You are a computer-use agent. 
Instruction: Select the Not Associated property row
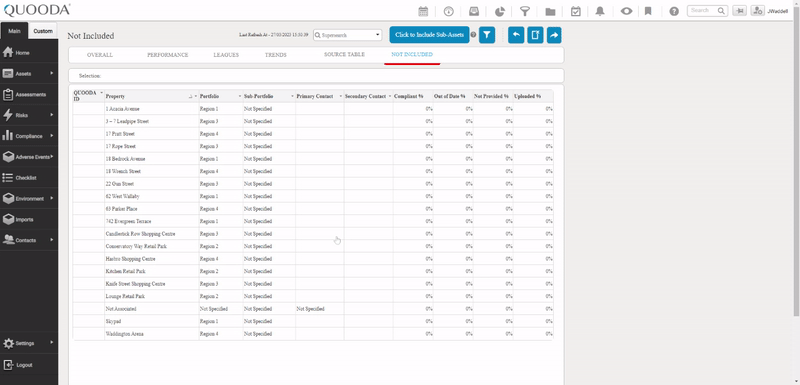click(x=313, y=309)
